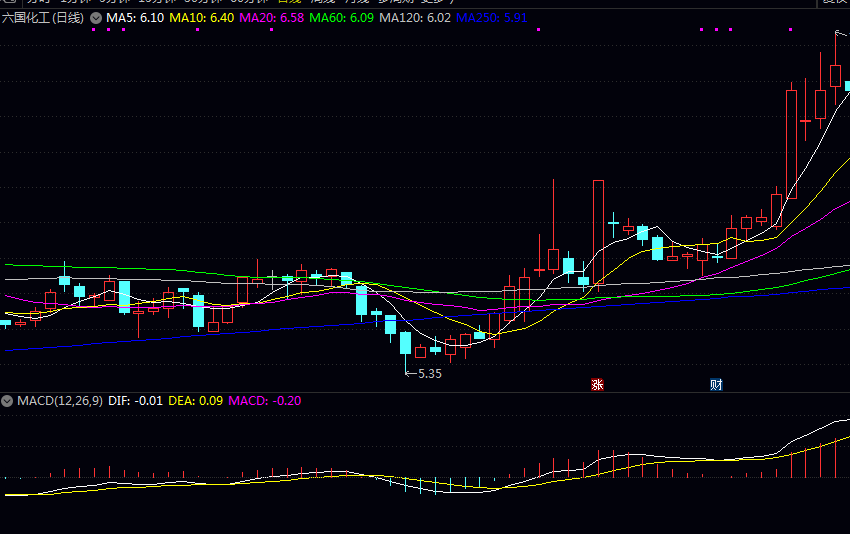This screenshot has height=534, width=850.
Task: Expand the MACD(12,26,9) indicator menu
Action: pyautogui.click(x=7, y=401)
